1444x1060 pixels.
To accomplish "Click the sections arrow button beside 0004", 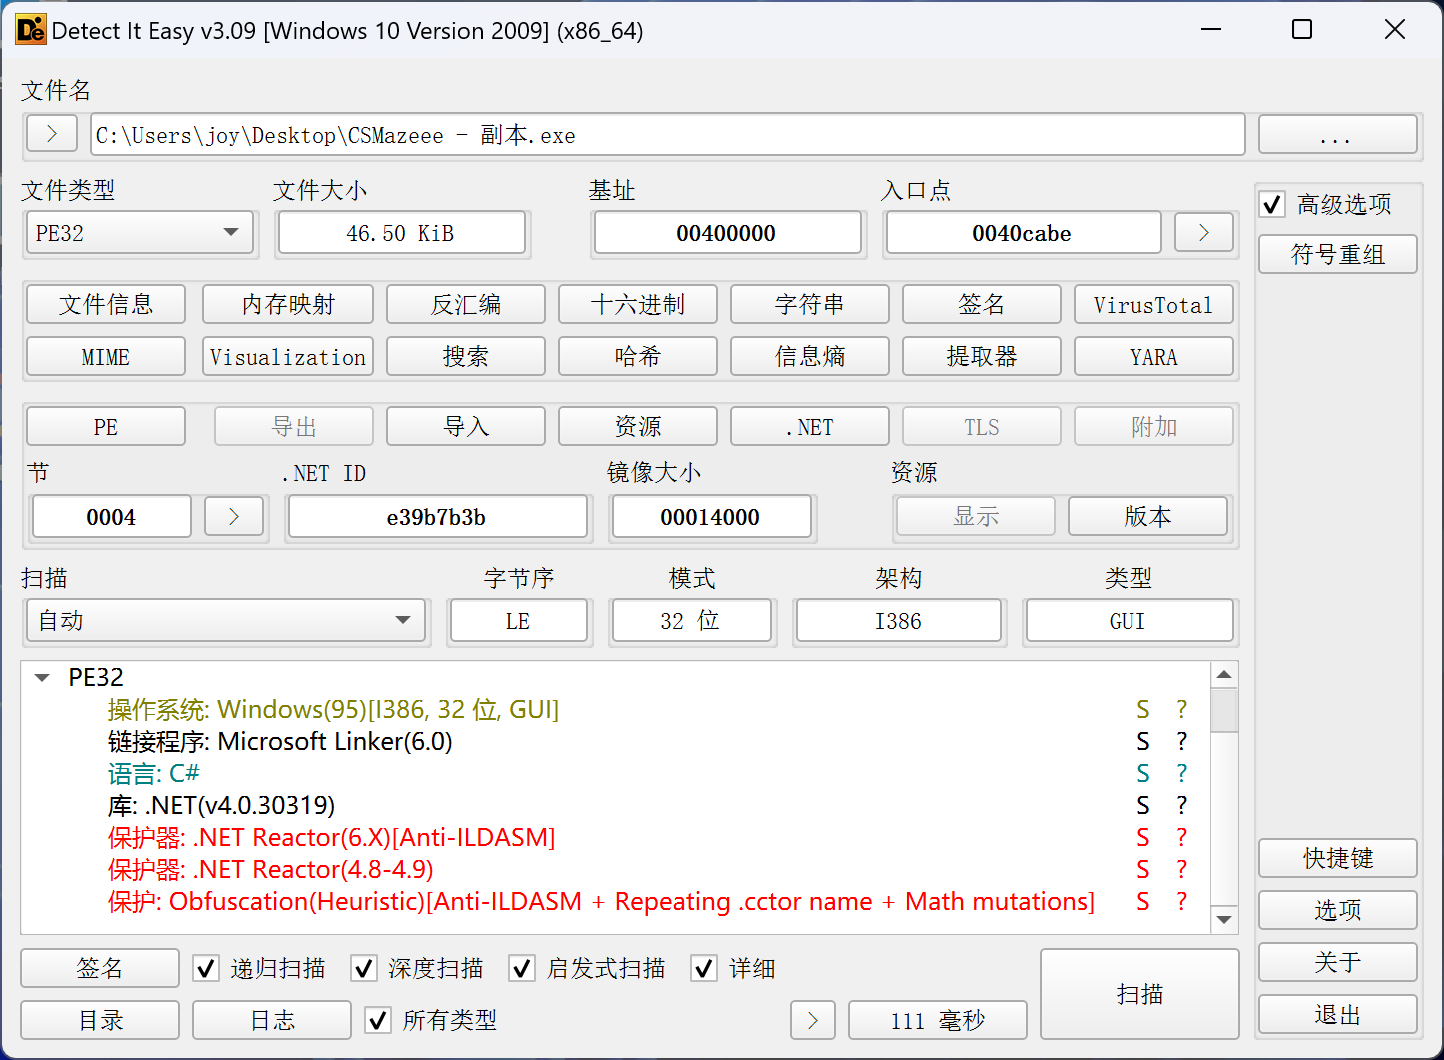I will pyautogui.click(x=234, y=517).
